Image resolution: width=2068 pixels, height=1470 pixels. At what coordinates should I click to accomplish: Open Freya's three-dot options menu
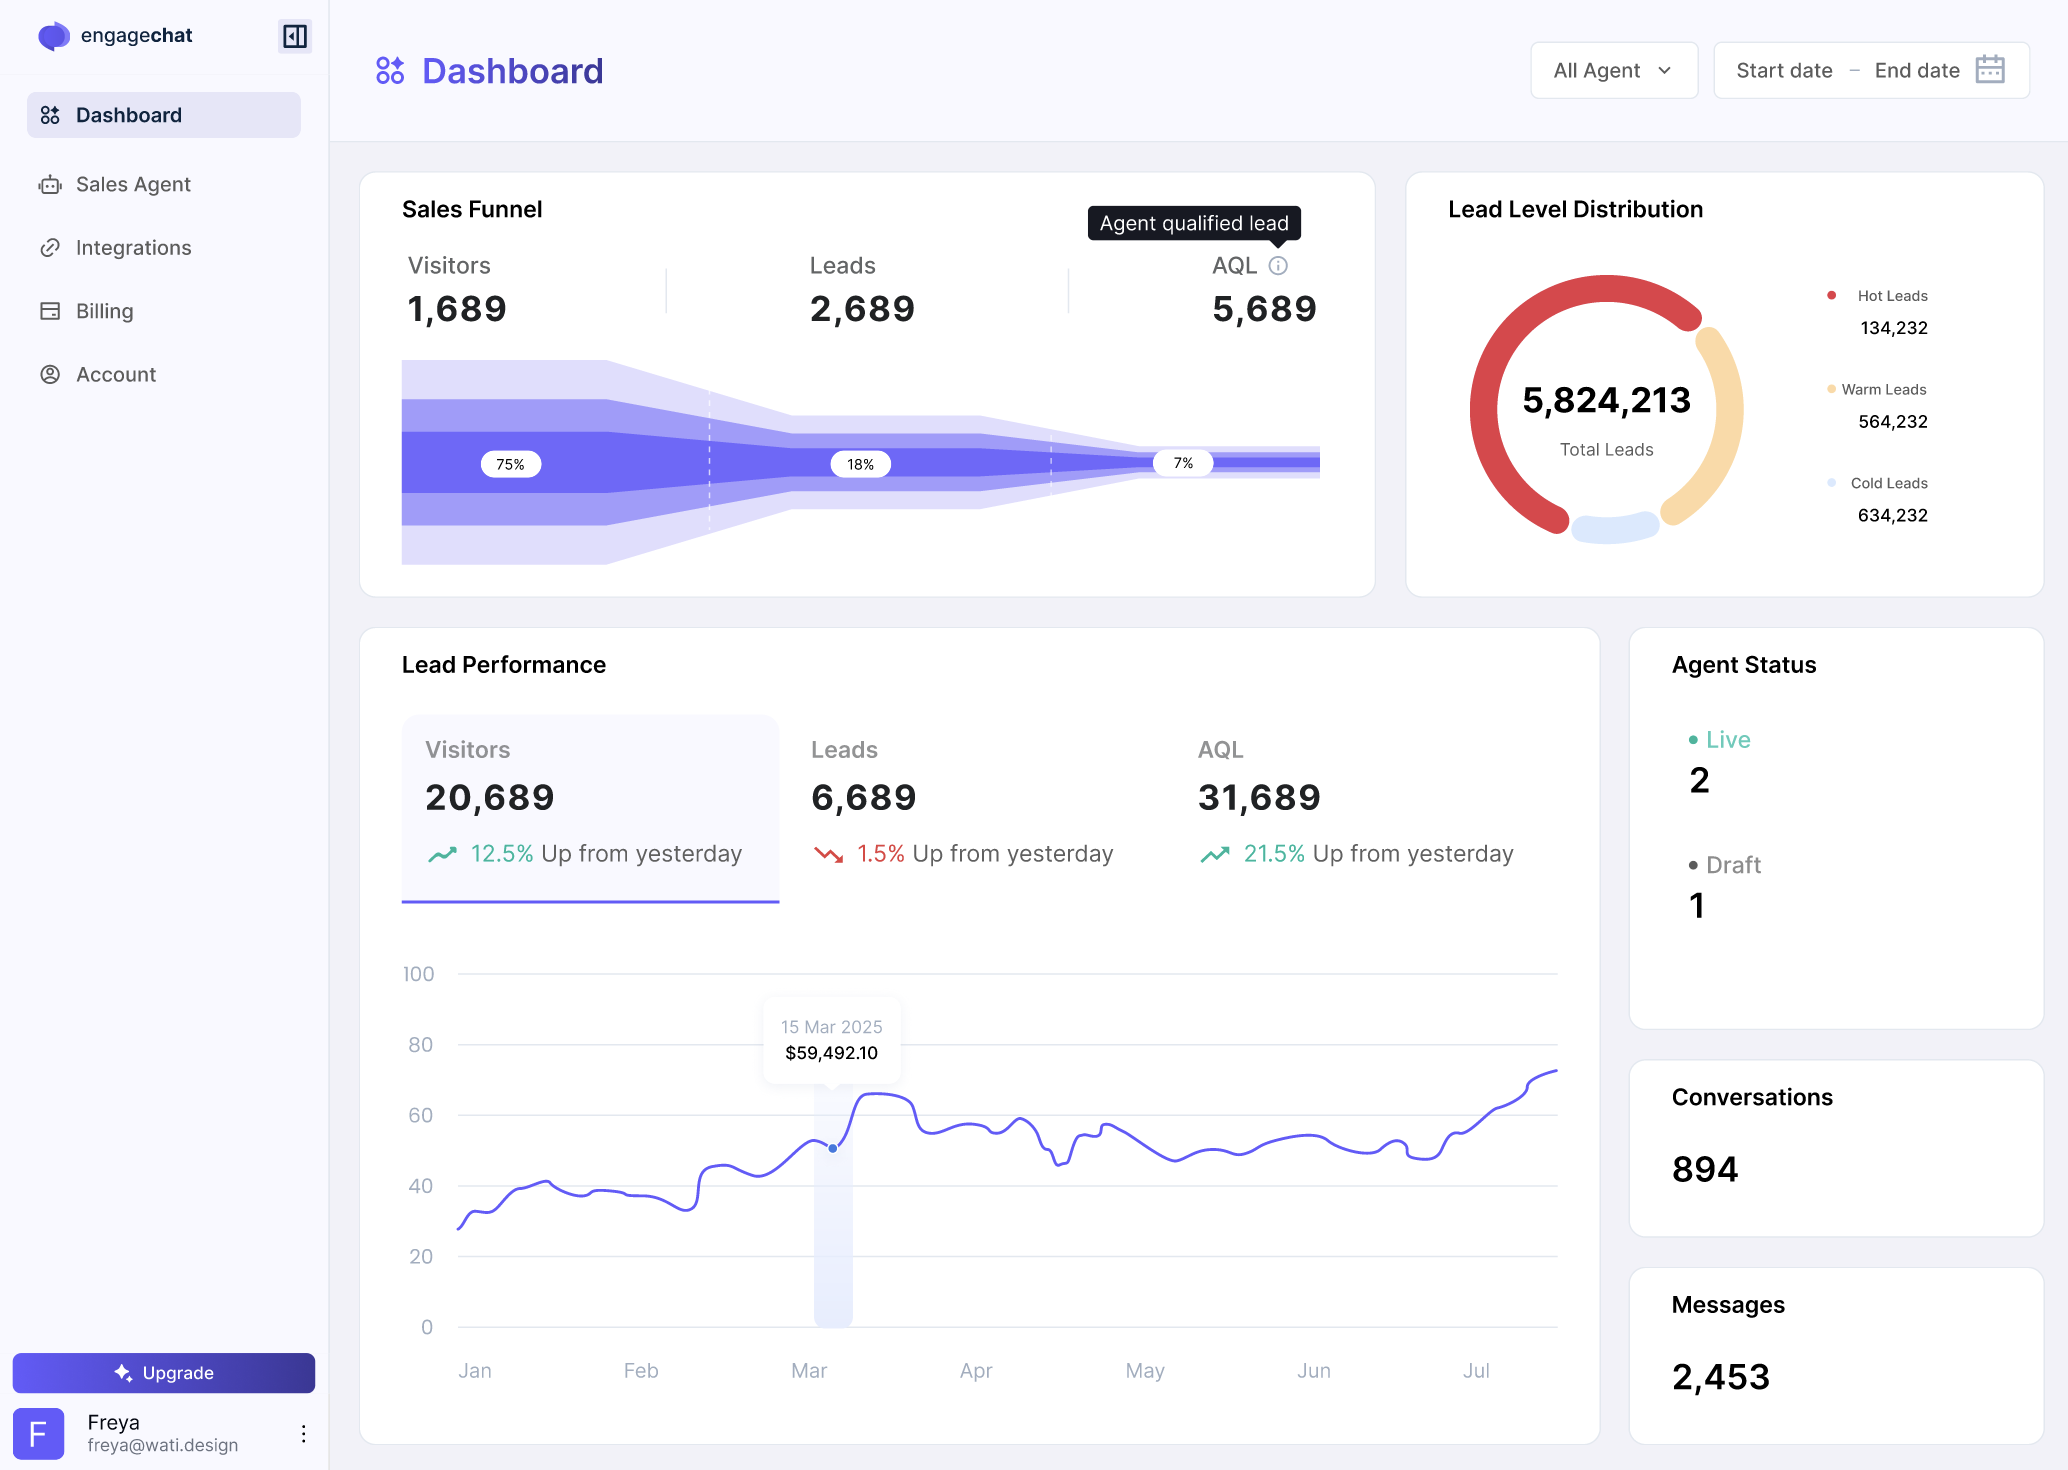[303, 1434]
